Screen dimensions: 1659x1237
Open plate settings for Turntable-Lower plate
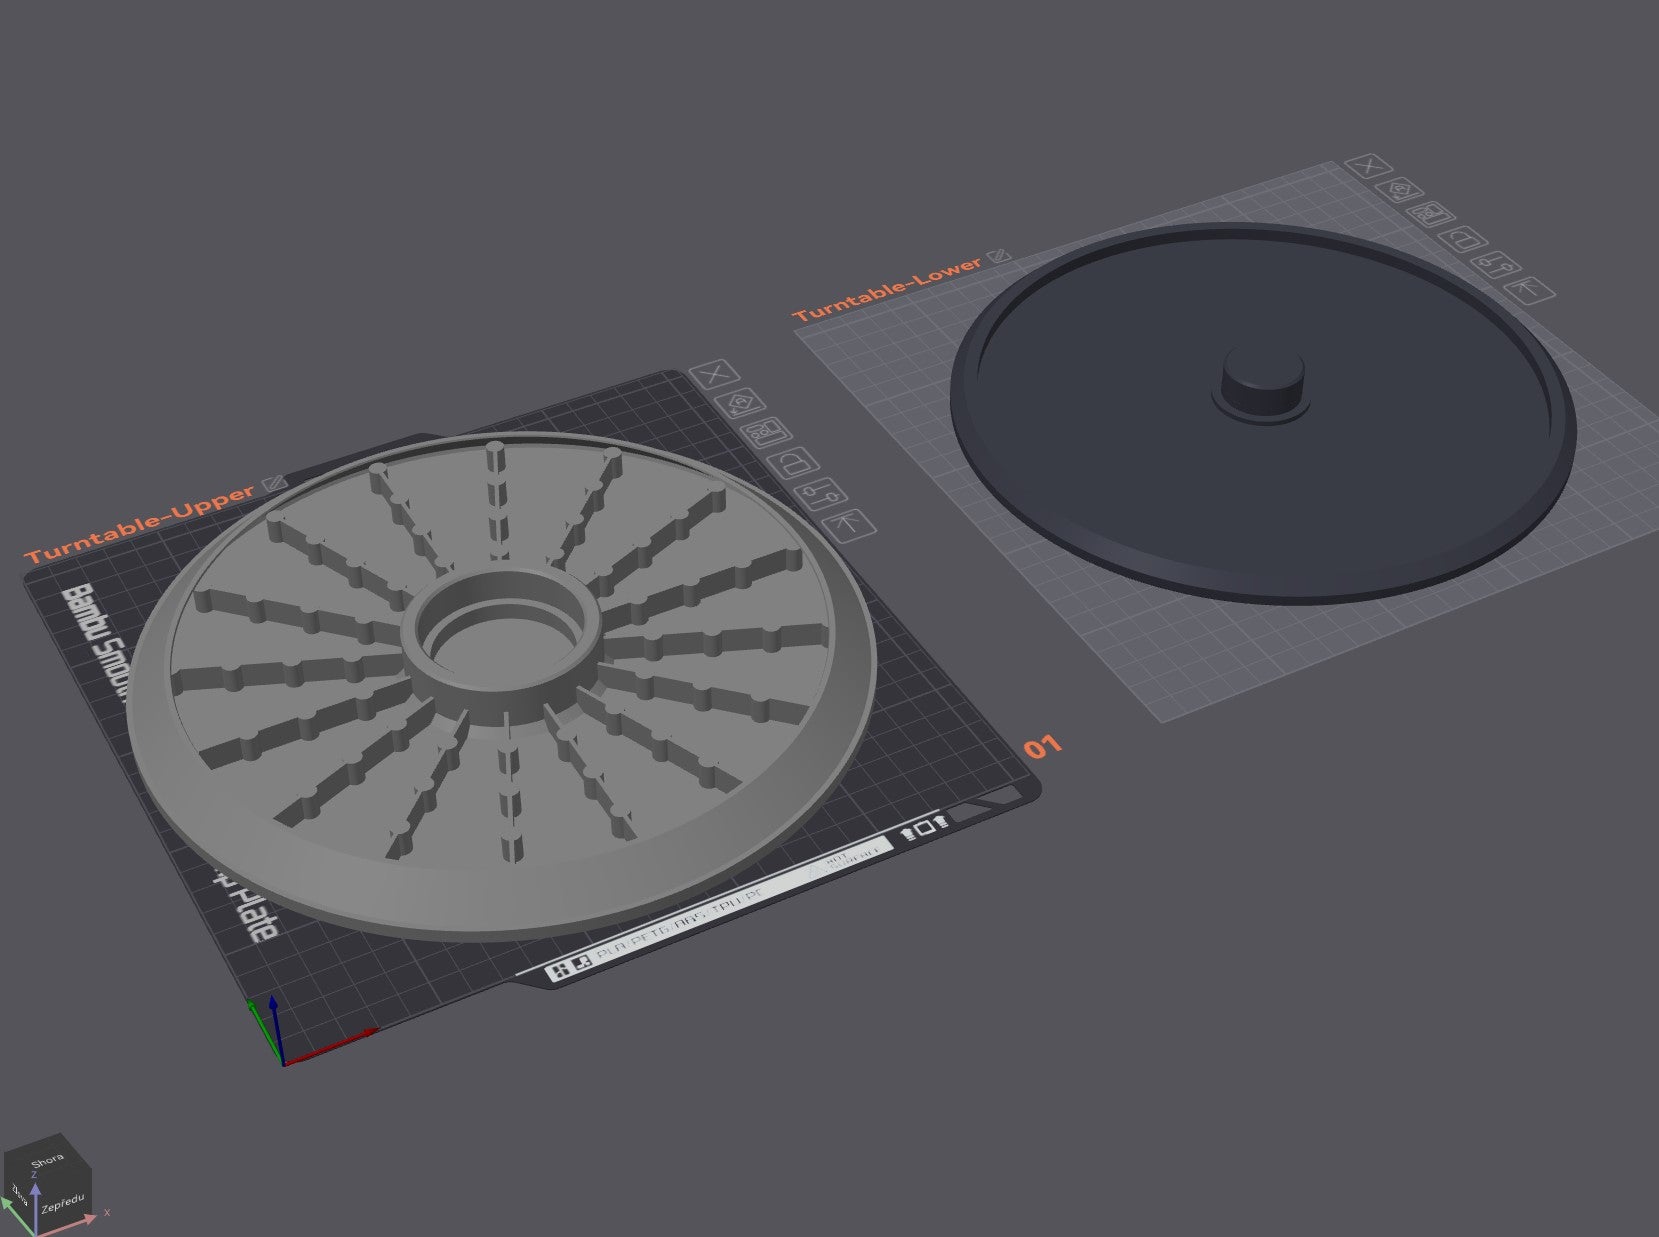1498,265
